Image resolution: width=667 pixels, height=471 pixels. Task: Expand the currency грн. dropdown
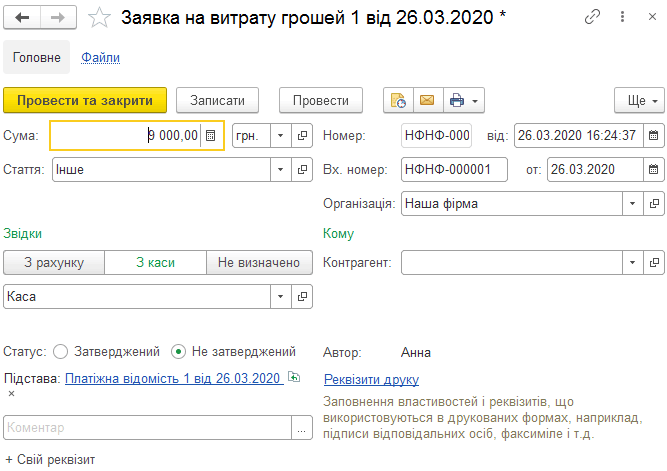point(281,136)
